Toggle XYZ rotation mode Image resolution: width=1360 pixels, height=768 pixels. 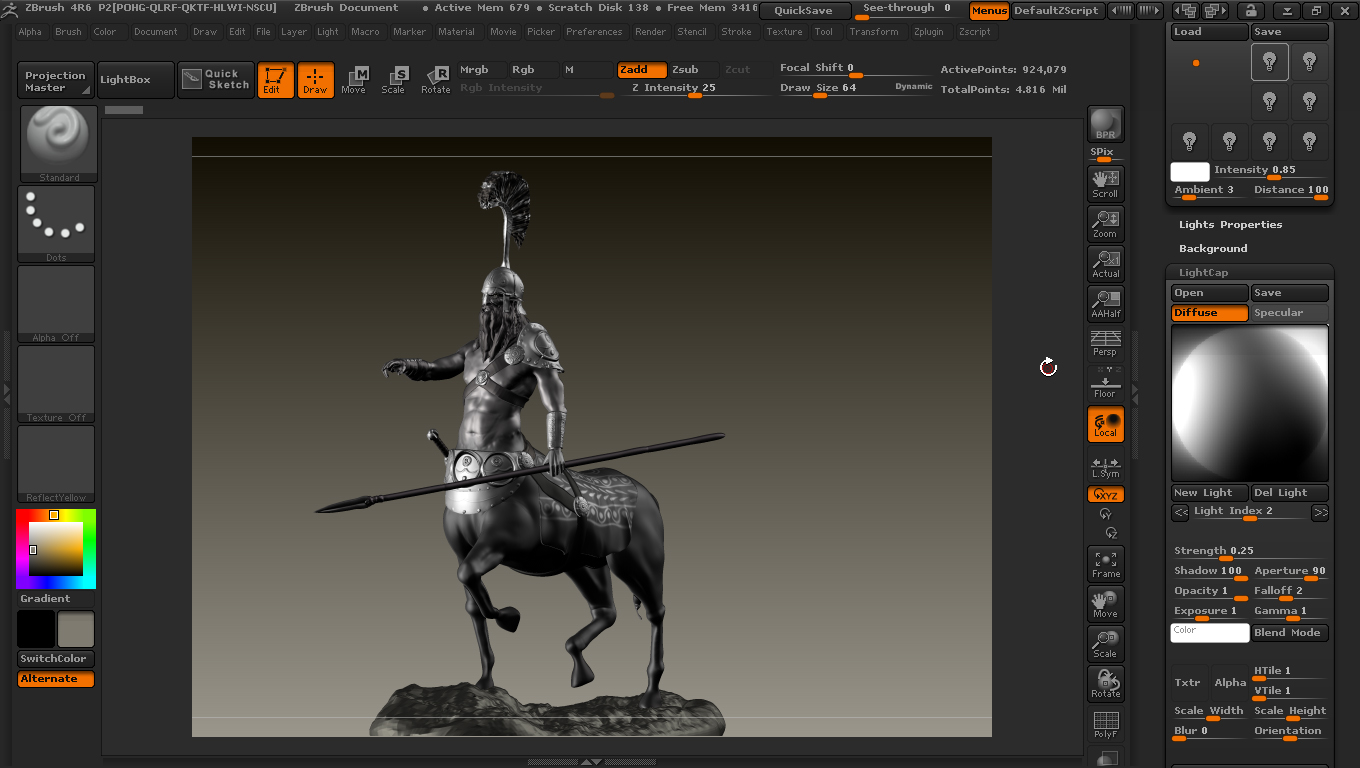1105,494
